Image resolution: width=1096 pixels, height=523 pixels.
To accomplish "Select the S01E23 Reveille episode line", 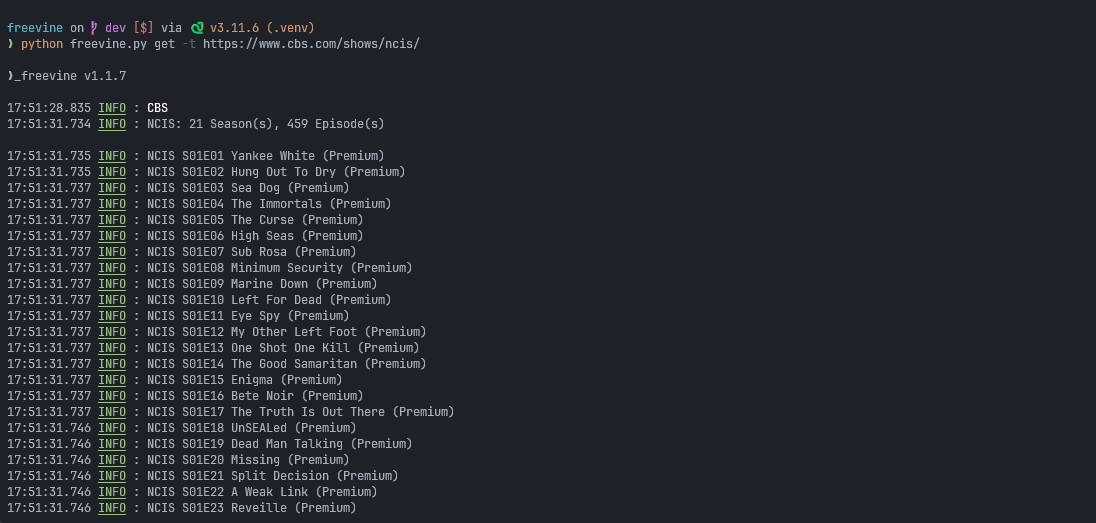I will click(x=251, y=508).
